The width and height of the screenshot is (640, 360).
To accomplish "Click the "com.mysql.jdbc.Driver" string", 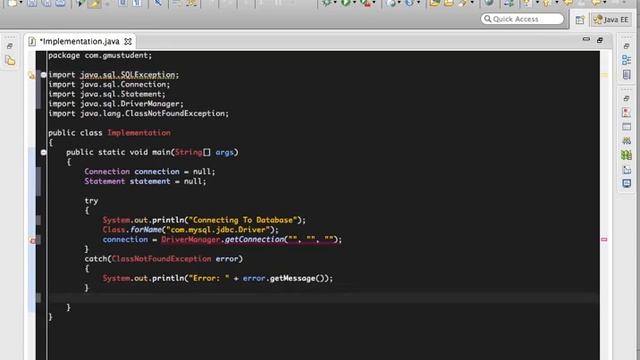I will [x=218, y=230].
